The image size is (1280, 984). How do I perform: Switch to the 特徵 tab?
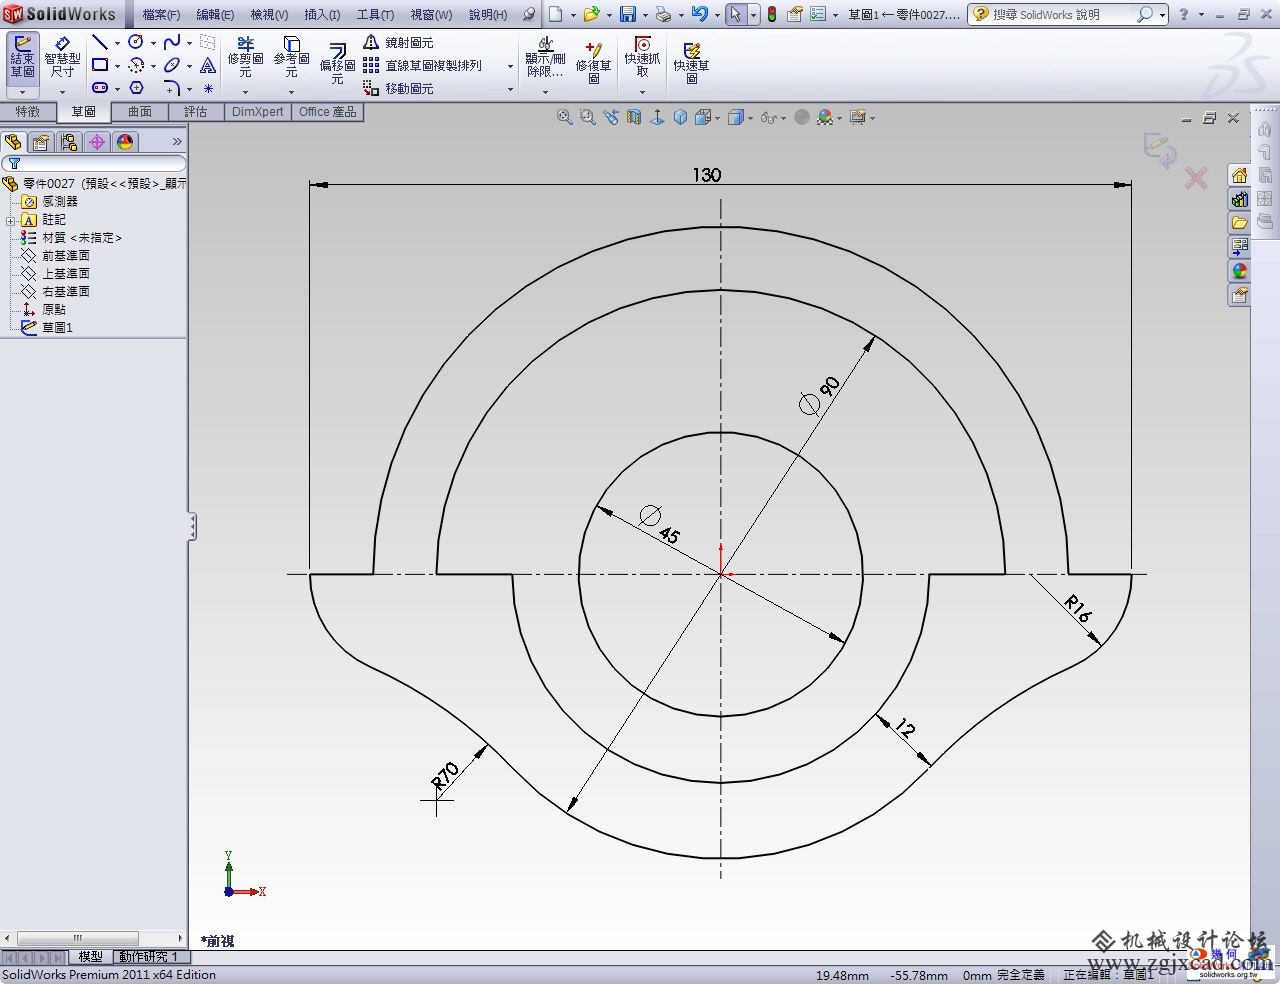[x=27, y=112]
